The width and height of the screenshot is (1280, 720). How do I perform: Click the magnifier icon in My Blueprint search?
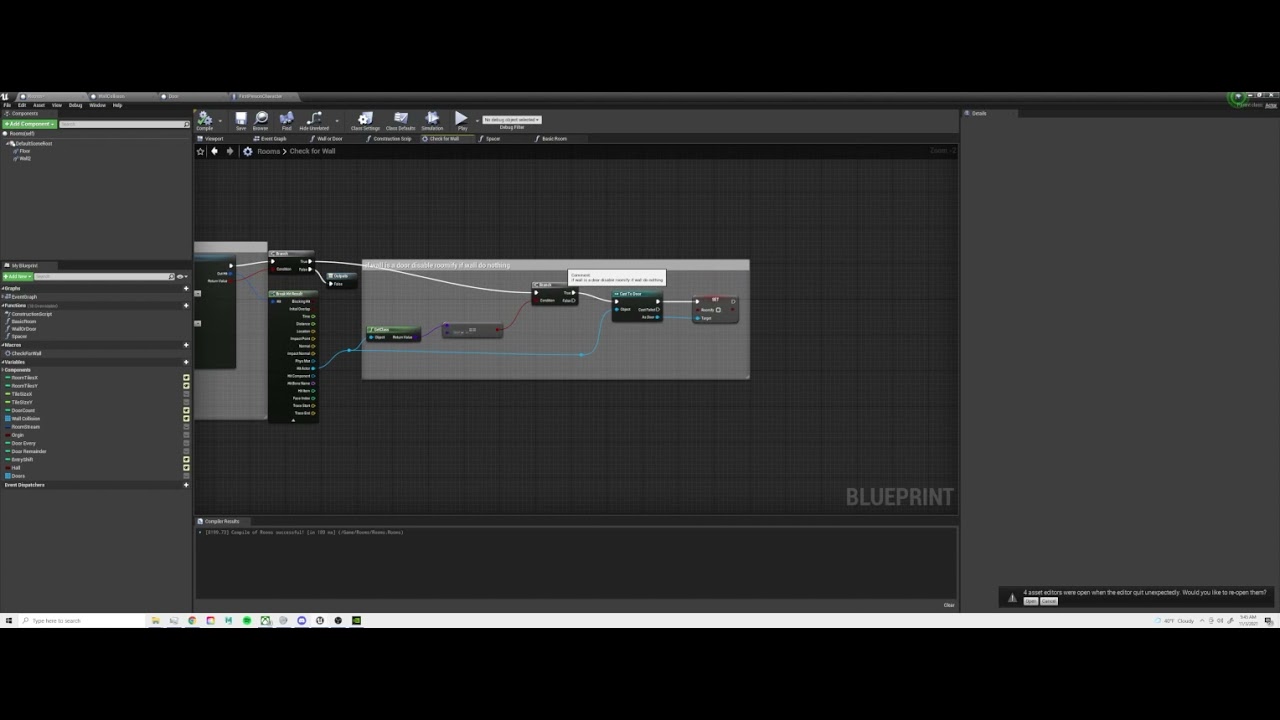tap(172, 276)
